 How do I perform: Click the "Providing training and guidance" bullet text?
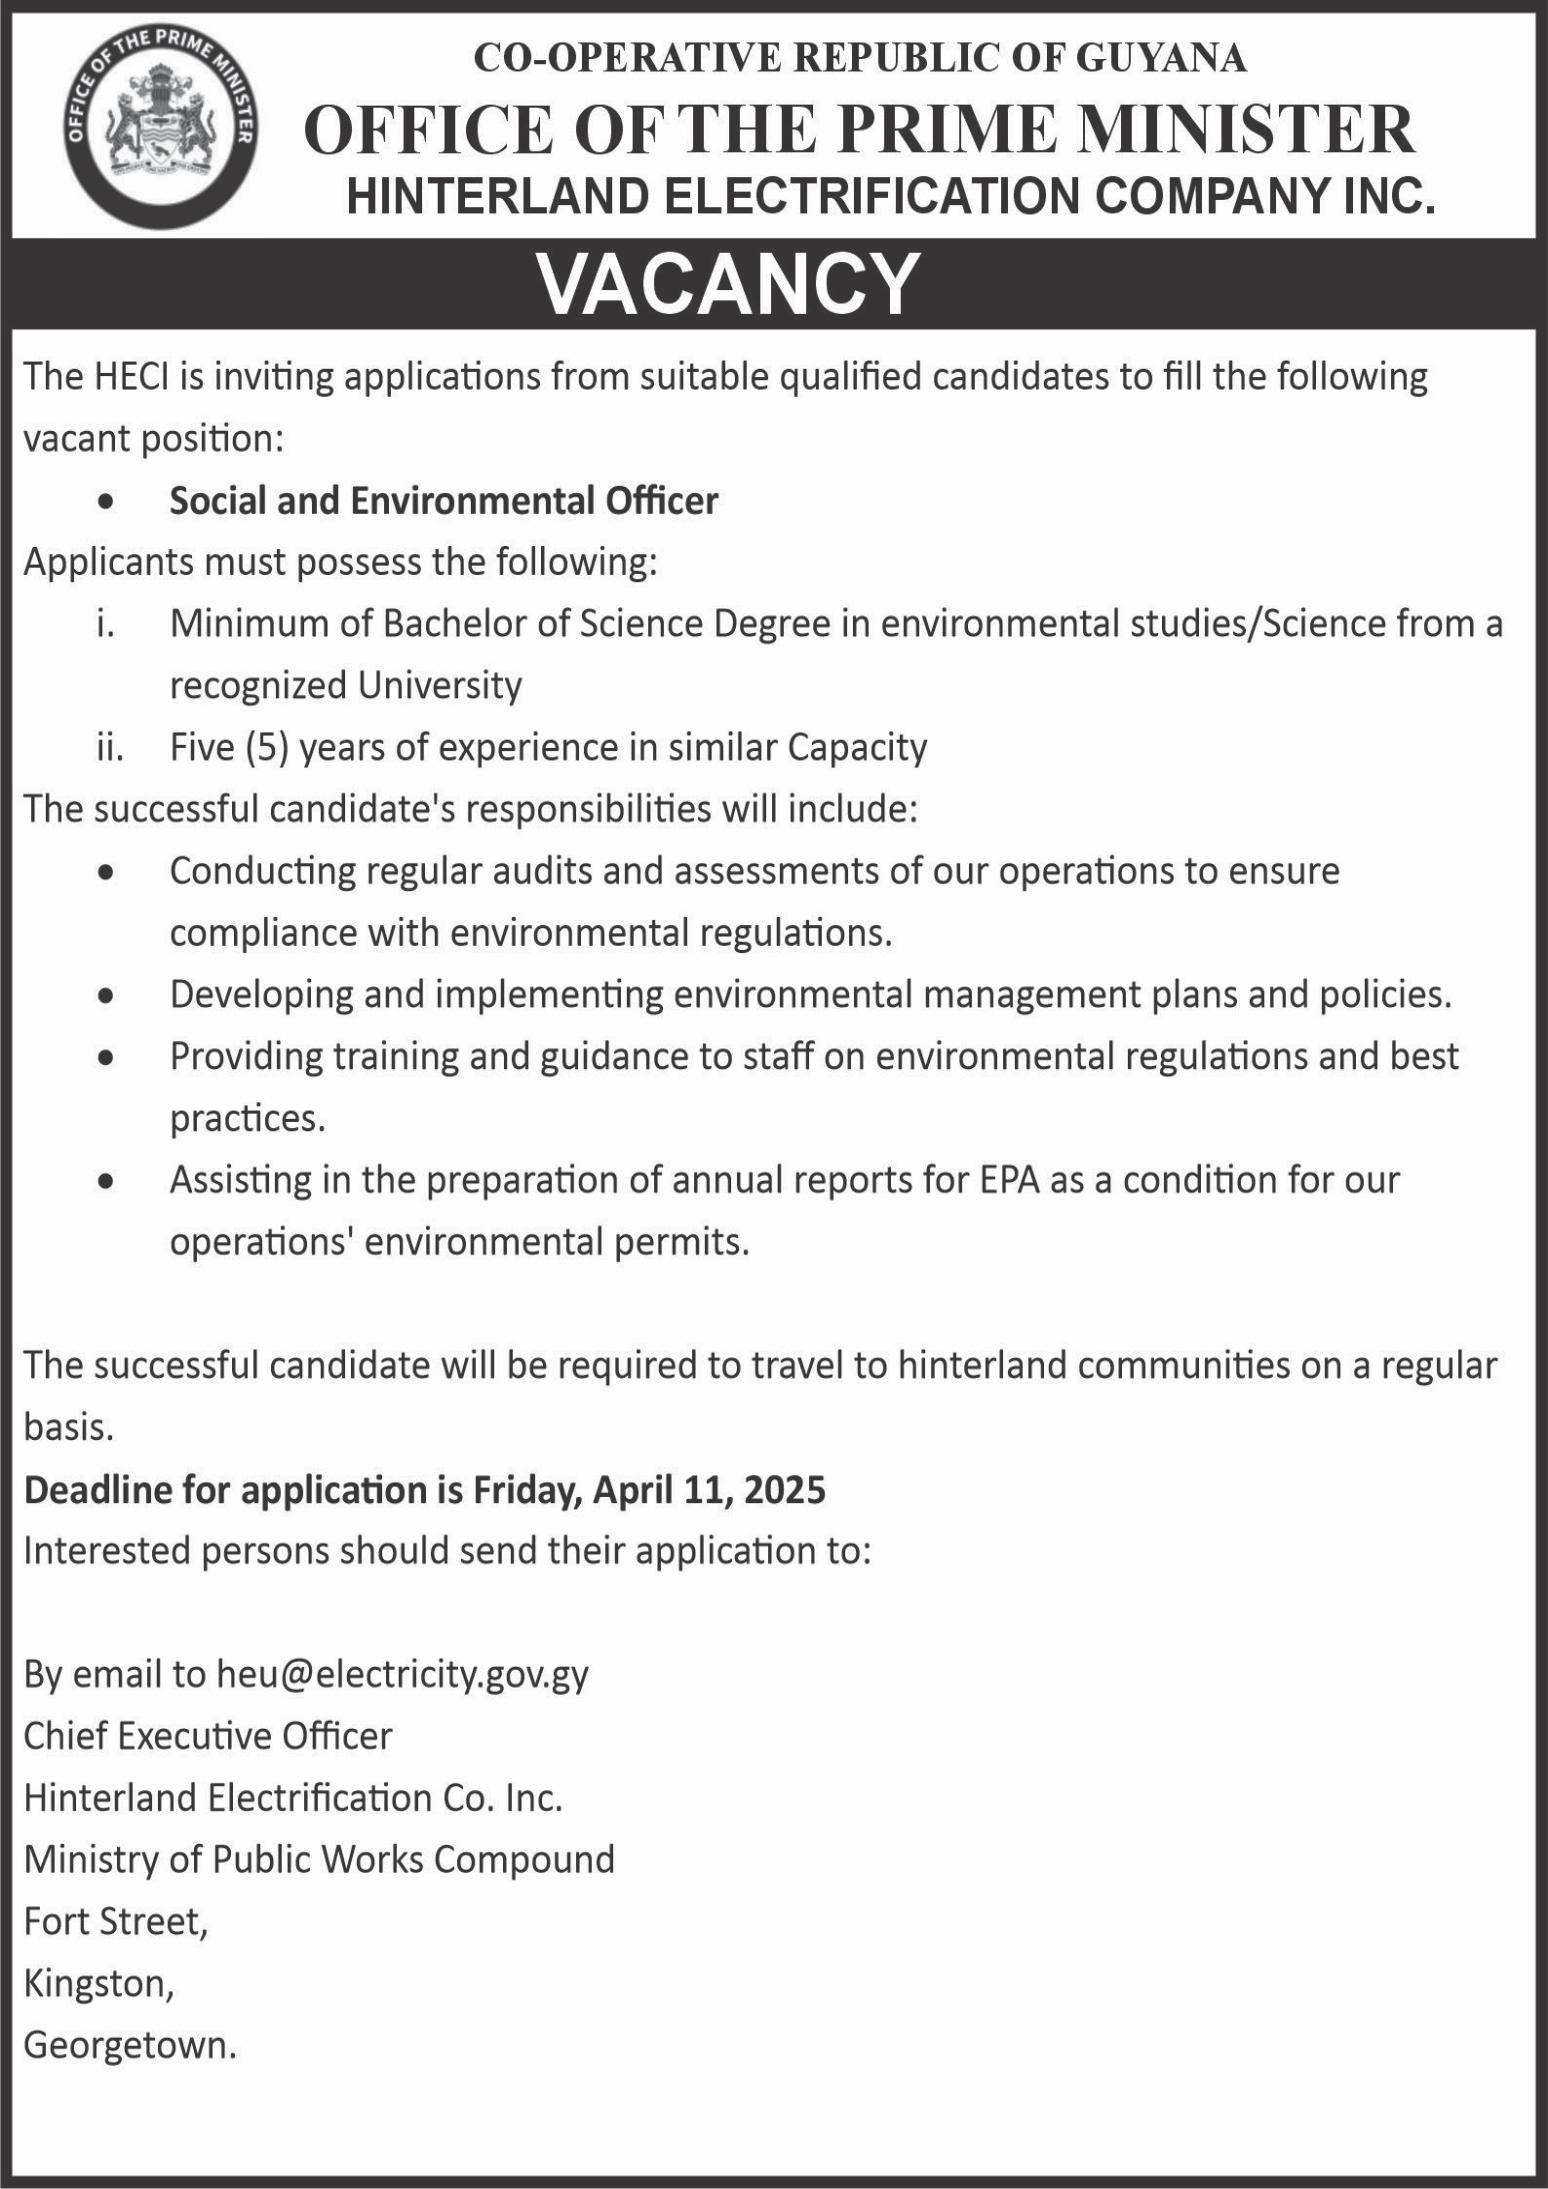point(814,1057)
